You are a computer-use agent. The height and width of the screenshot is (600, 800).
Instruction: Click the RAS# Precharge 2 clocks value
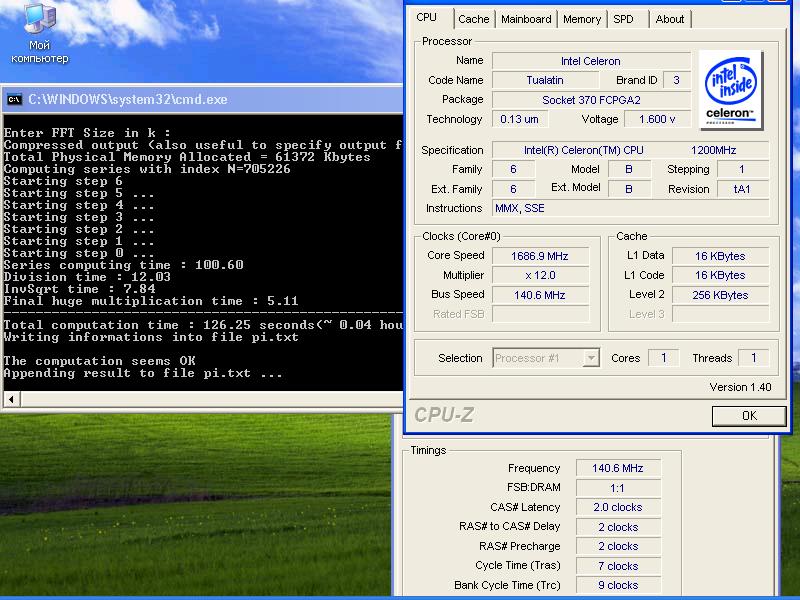(x=618, y=546)
